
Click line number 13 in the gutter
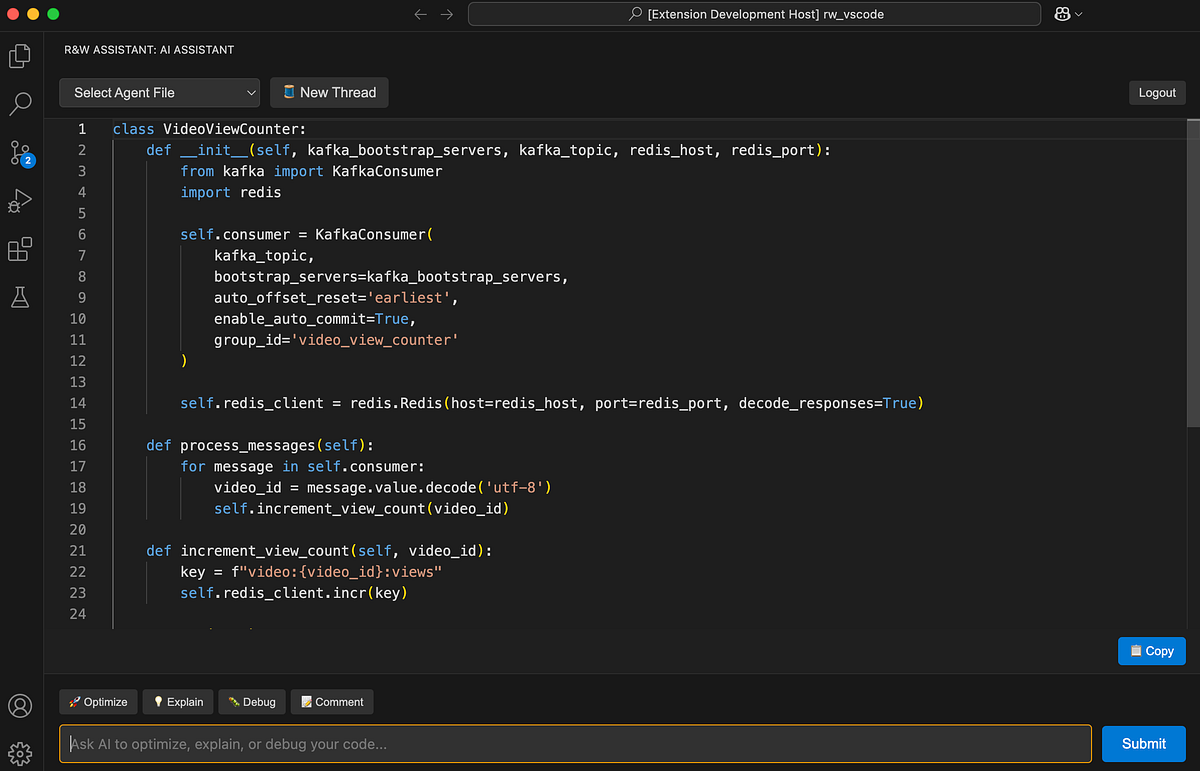pyautogui.click(x=78, y=382)
